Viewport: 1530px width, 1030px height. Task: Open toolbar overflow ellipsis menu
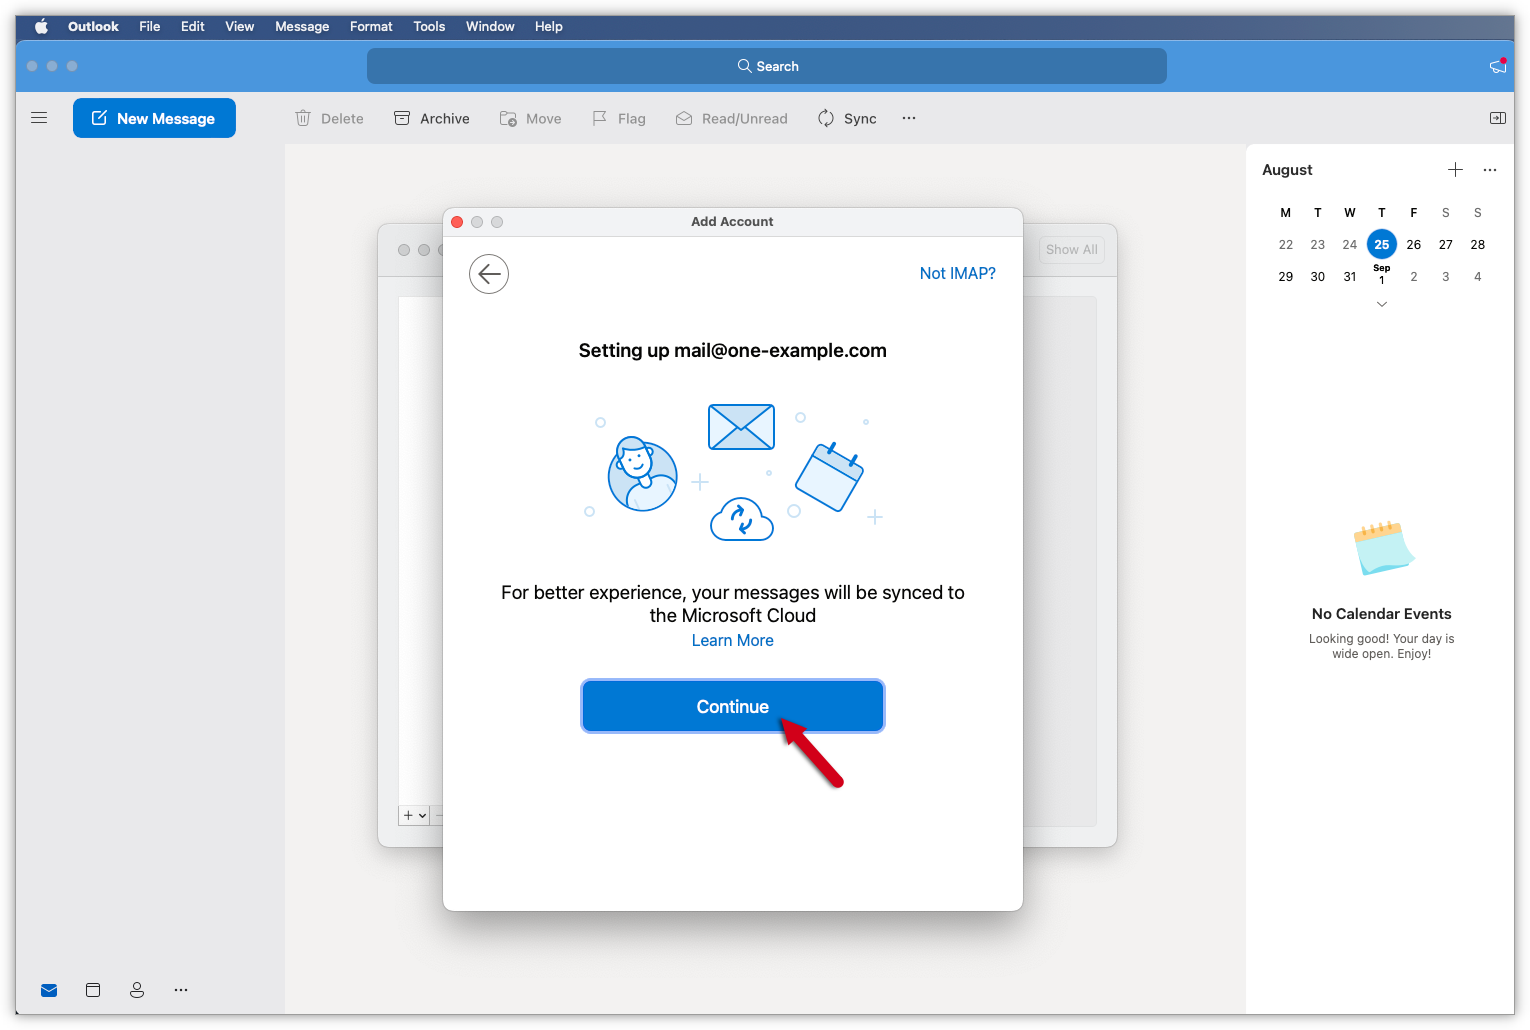[x=908, y=118]
